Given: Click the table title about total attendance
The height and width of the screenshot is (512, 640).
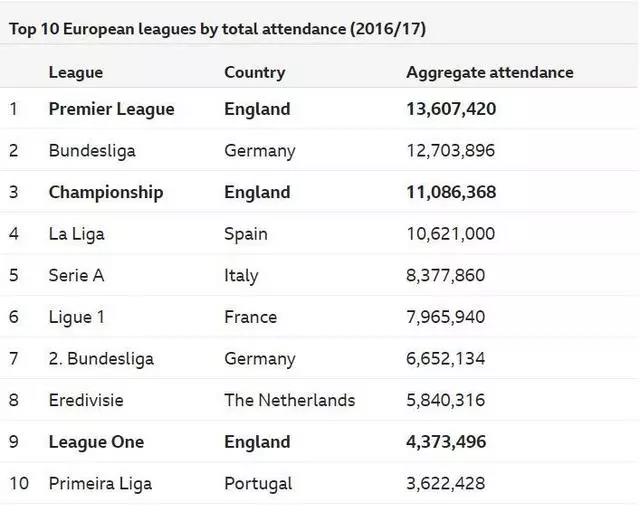Looking at the screenshot, I should click(x=217, y=29).
